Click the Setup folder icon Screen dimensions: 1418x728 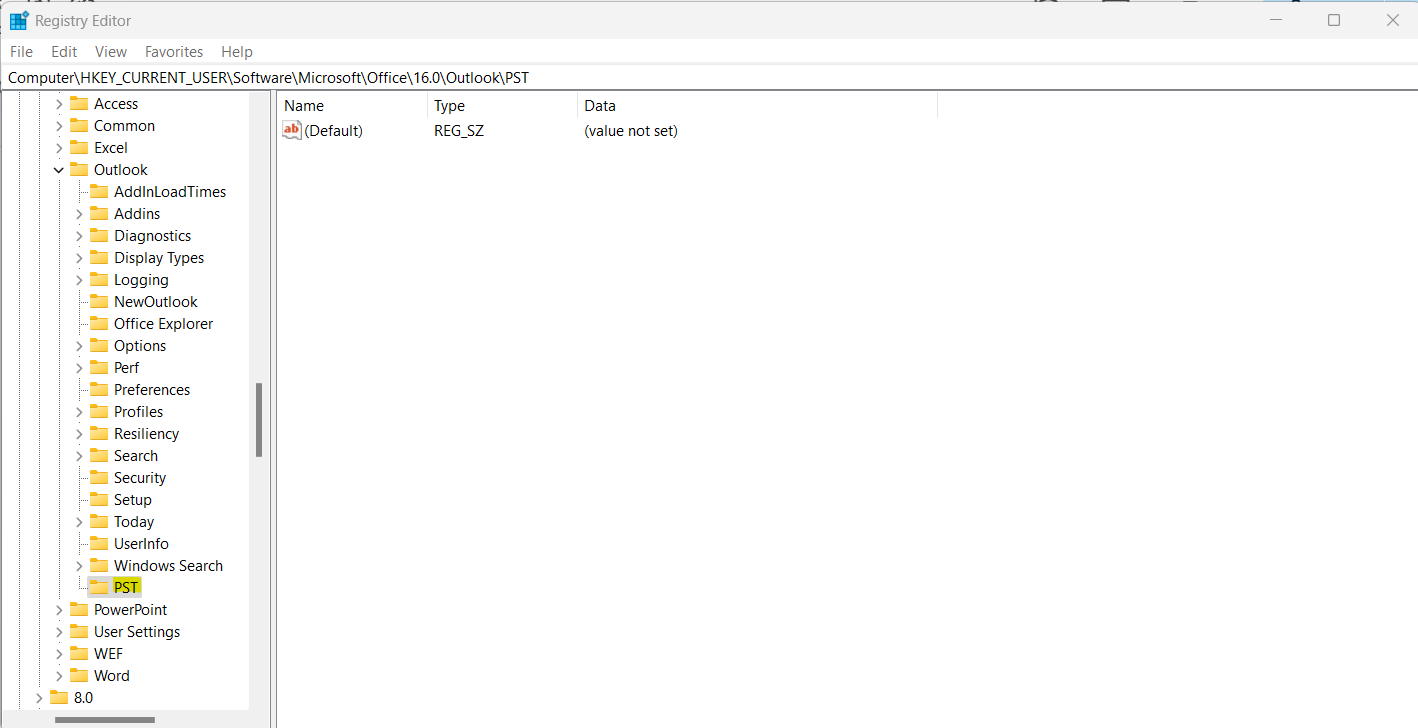pos(99,499)
